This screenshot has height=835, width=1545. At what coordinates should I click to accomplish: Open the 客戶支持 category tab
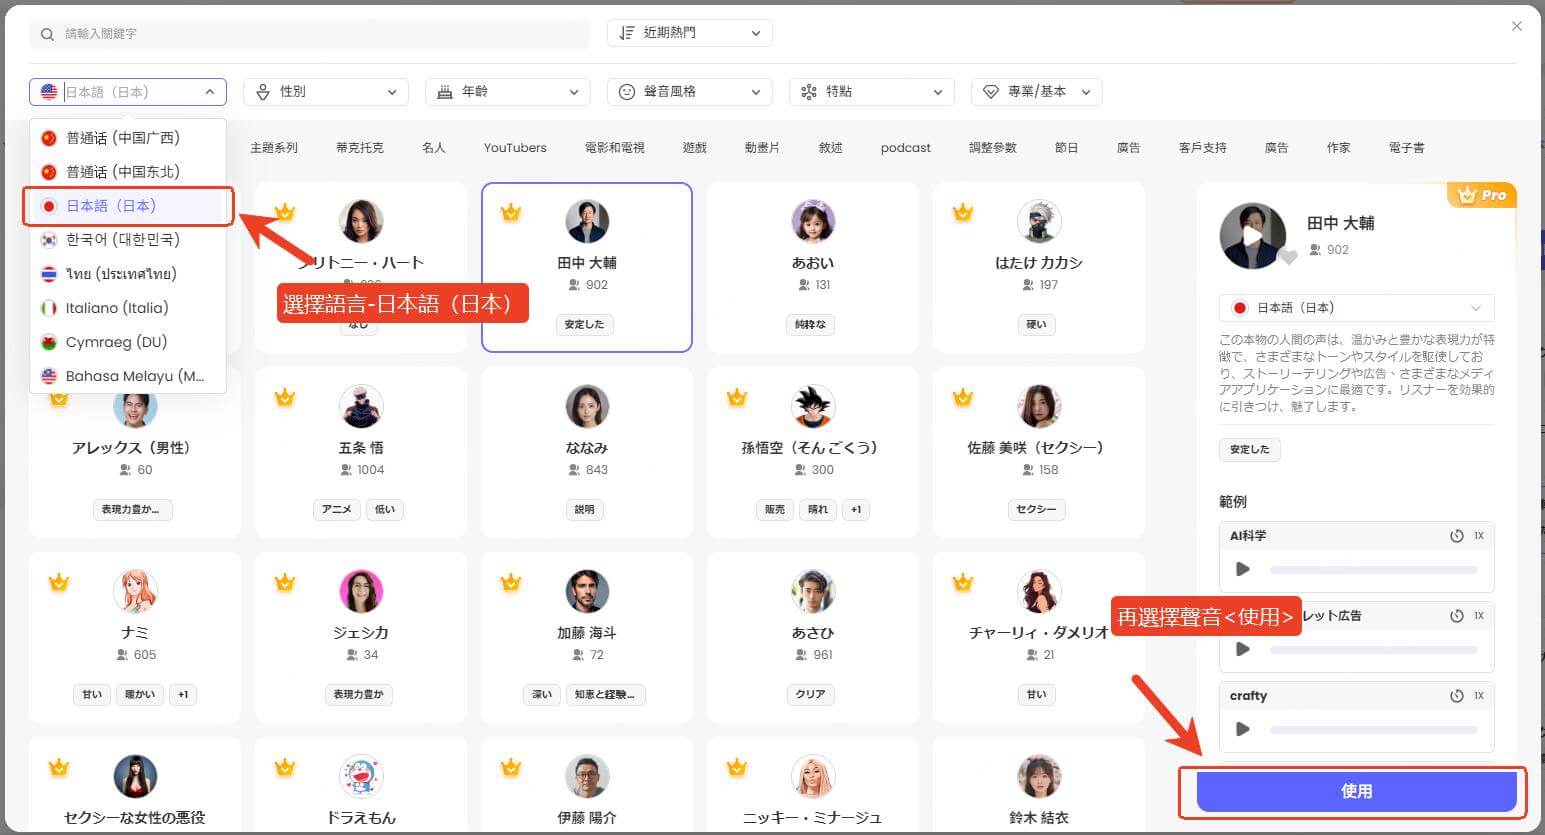(1202, 148)
